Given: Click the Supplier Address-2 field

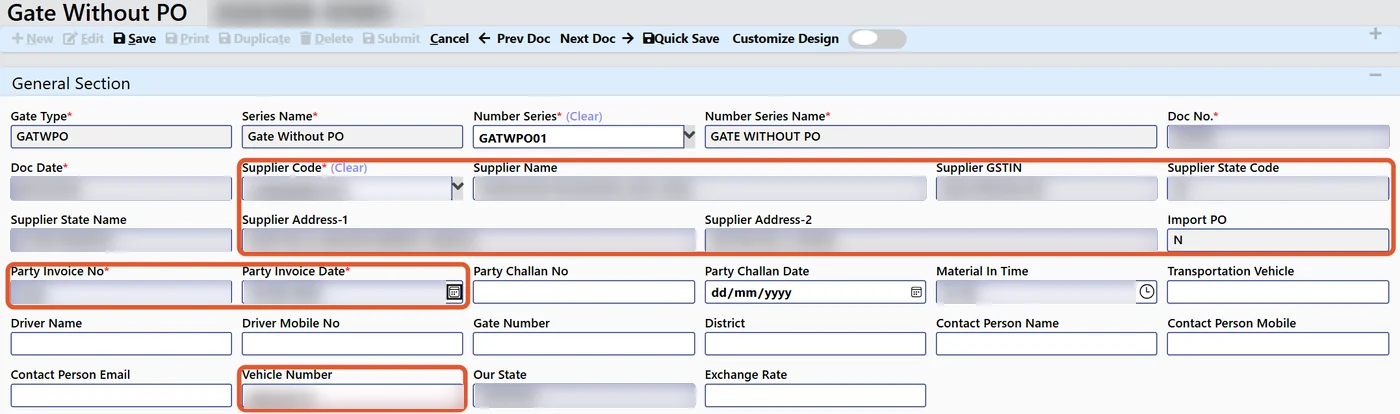Looking at the screenshot, I should tap(931, 240).
